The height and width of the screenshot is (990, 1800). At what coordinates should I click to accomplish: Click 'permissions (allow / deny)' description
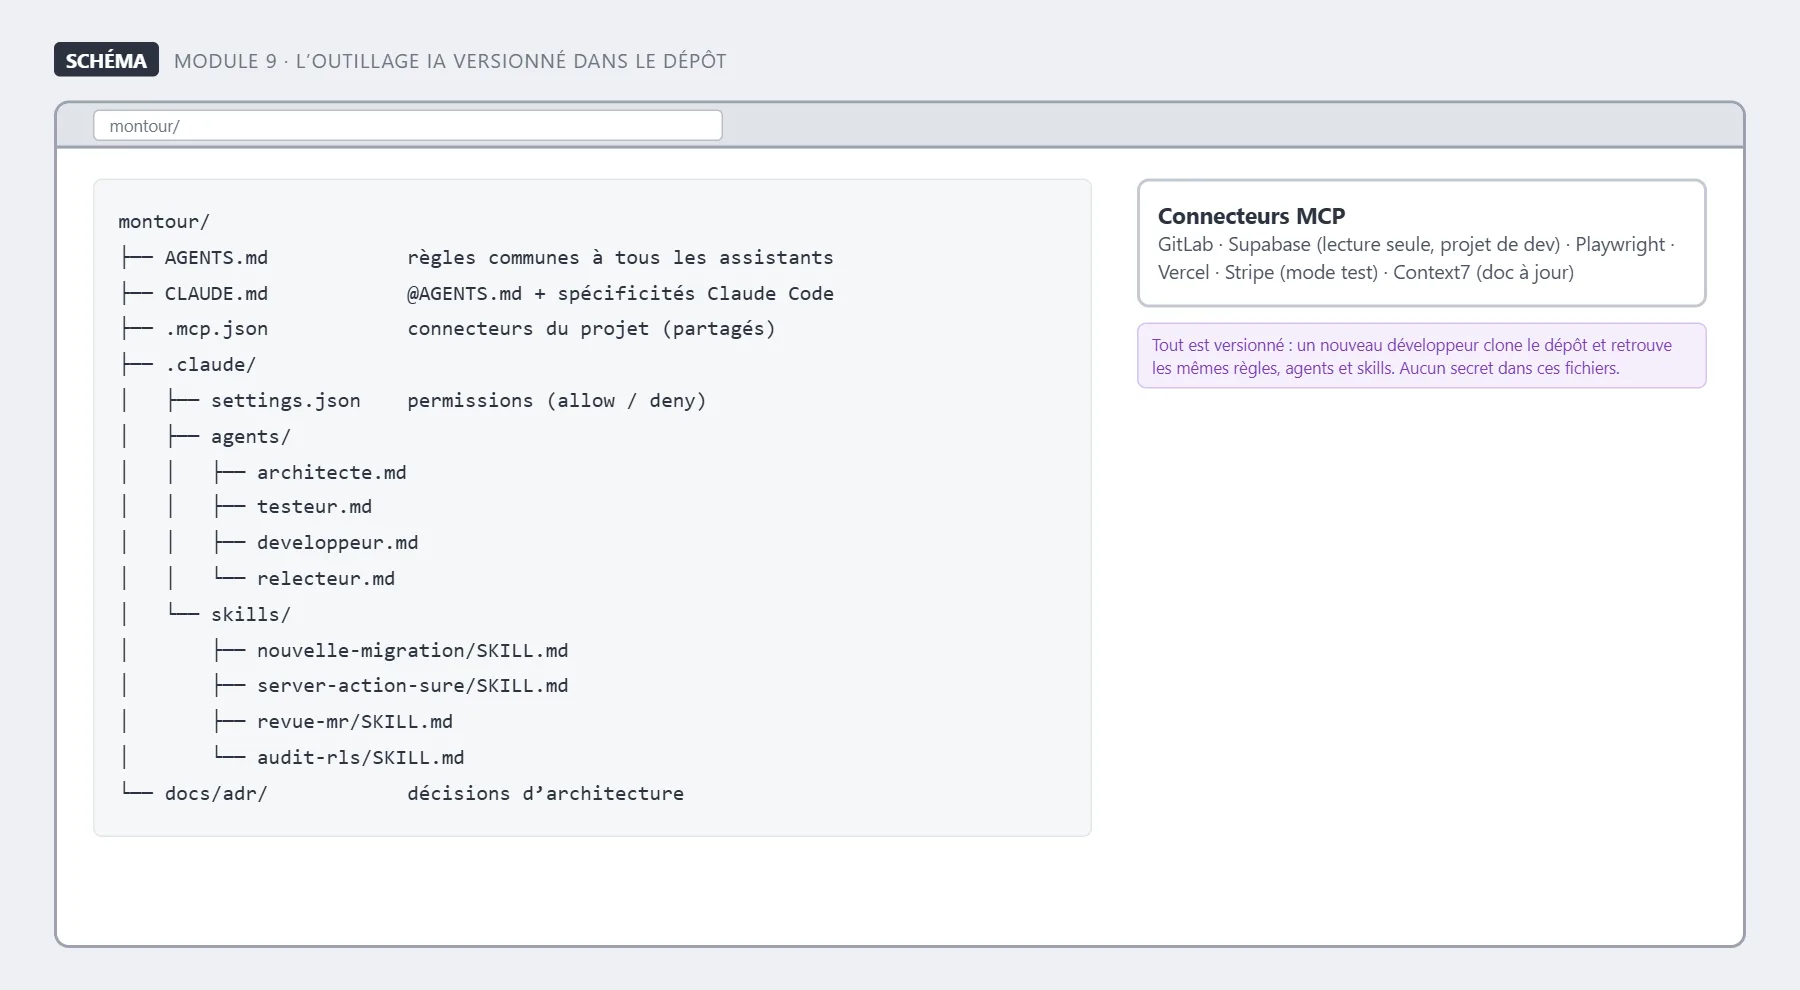556,401
